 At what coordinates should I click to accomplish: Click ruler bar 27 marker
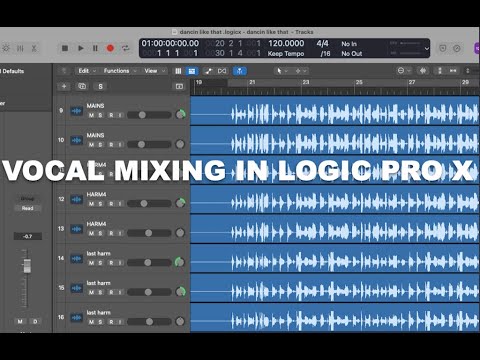coord(412,82)
